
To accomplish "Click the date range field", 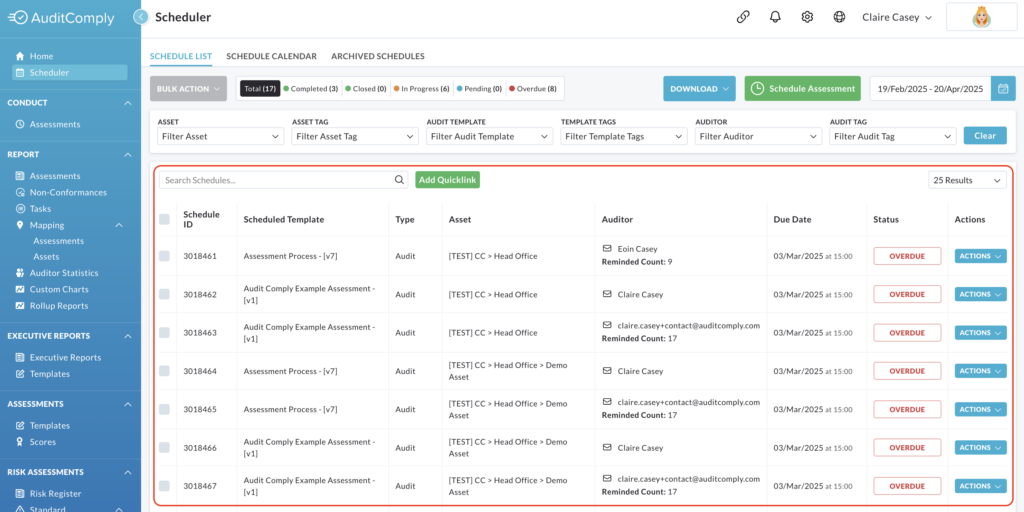I will (x=931, y=89).
